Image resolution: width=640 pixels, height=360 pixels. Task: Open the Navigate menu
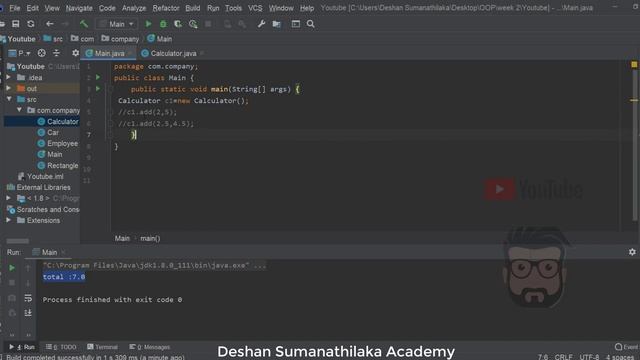coord(79,8)
